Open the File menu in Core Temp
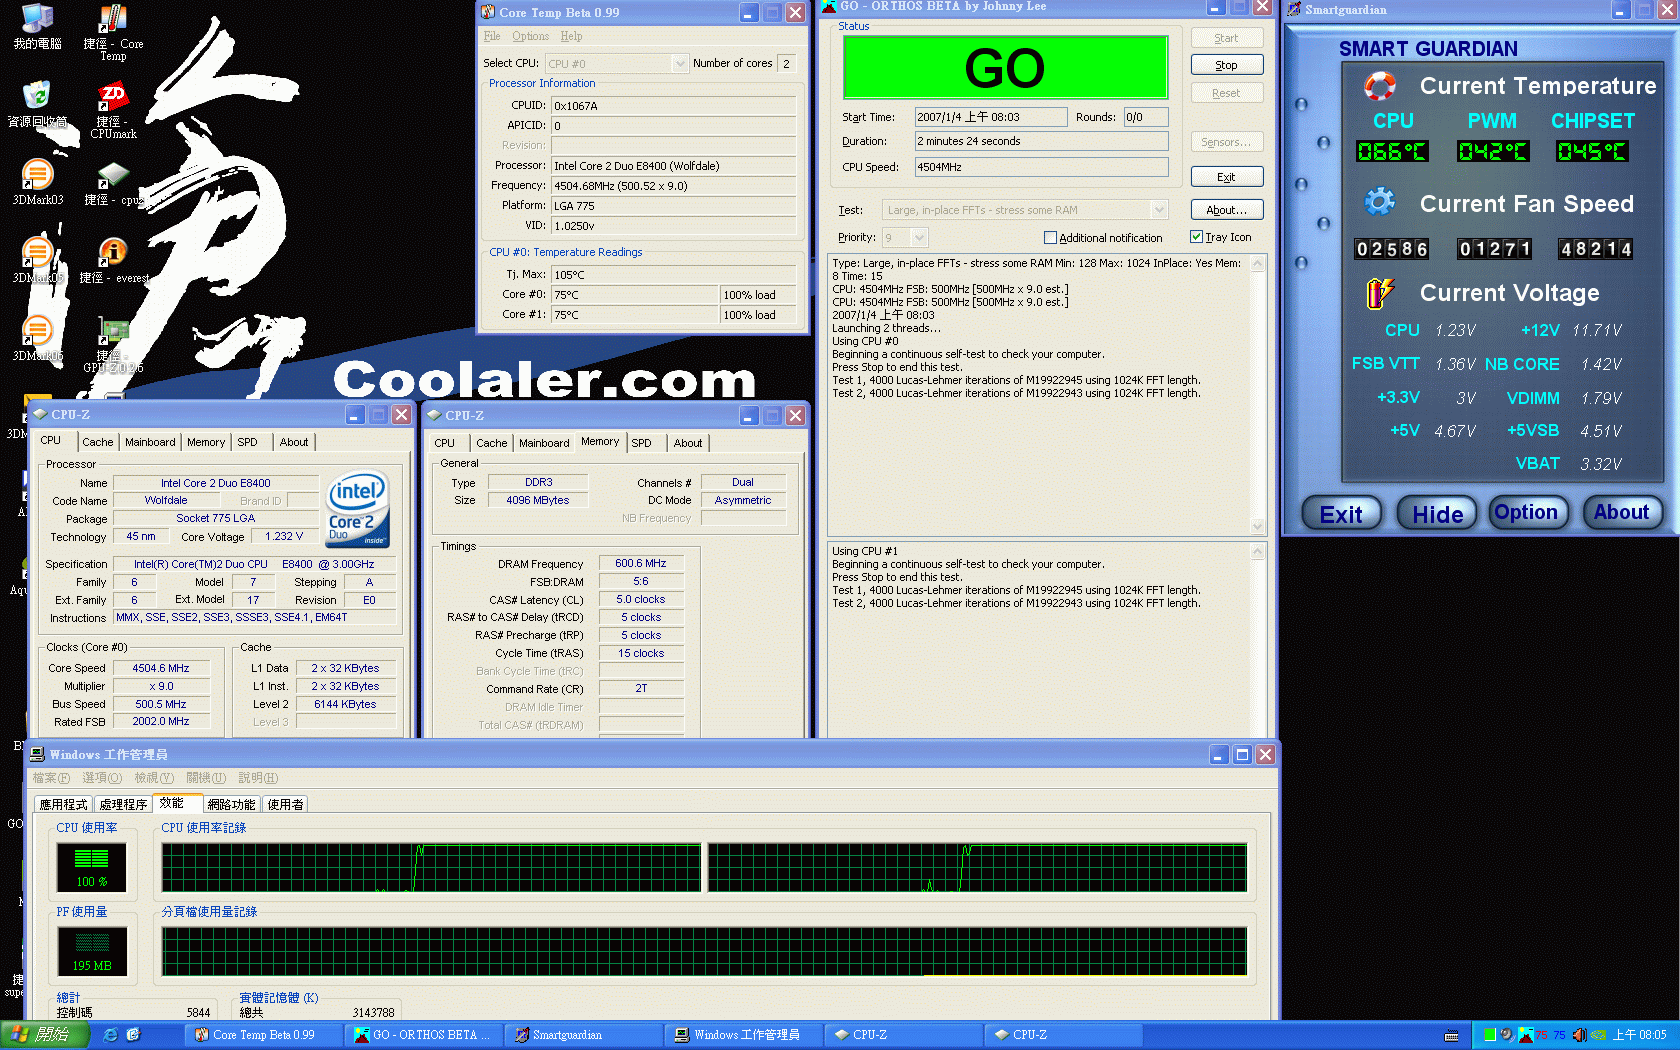Screen dimensions: 1680x1050 492,36
